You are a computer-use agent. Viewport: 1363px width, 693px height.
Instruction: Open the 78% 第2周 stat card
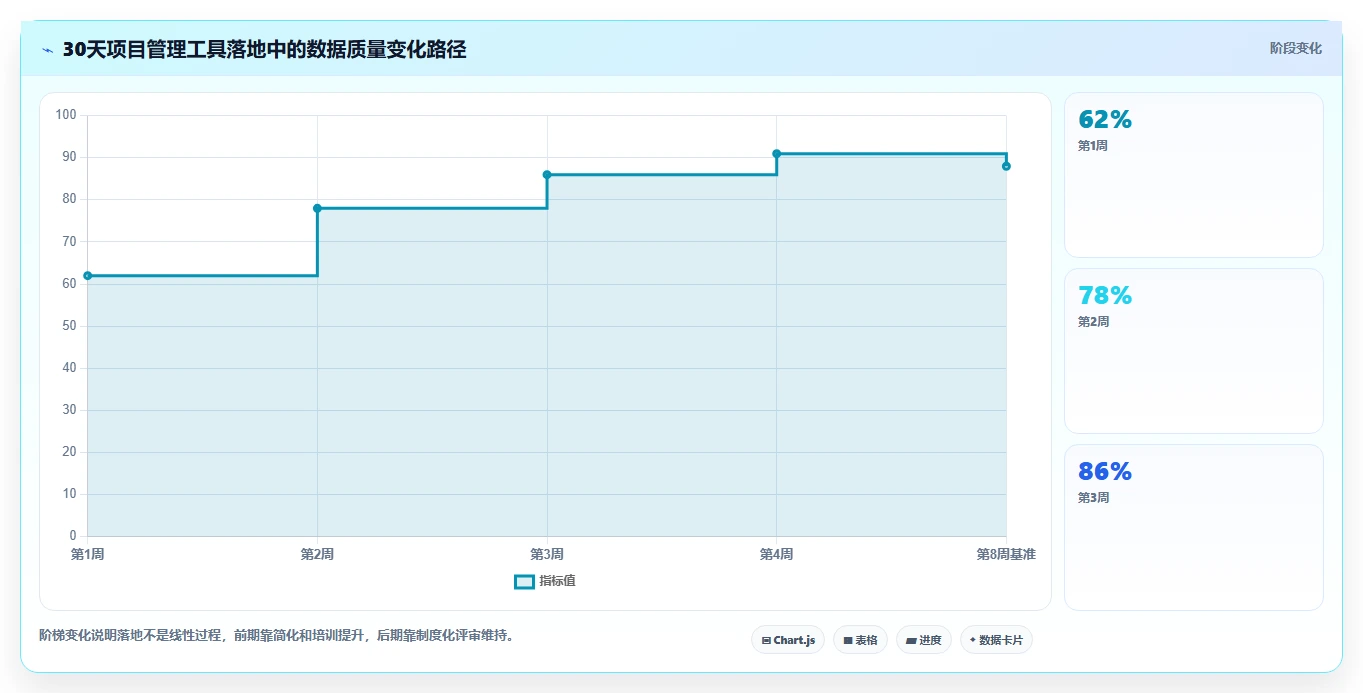point(1194,351)
